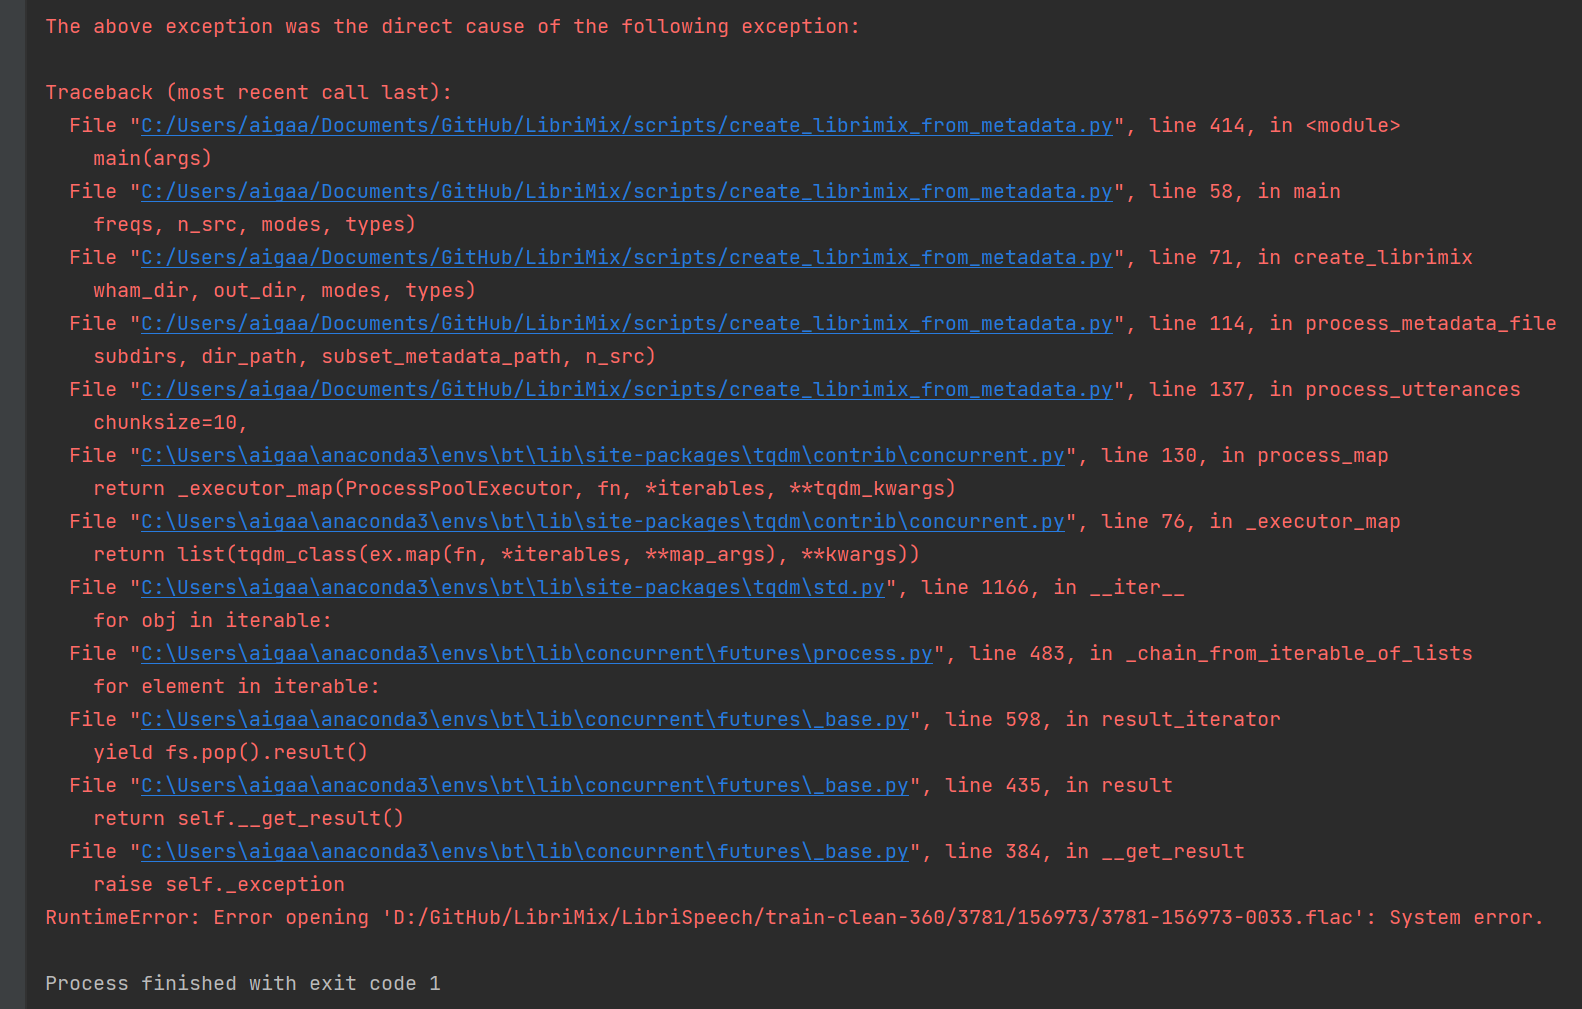Click the 'return list(tqdm_class(ex.map' line
1582x1009 pixels.
click(507, 554)
